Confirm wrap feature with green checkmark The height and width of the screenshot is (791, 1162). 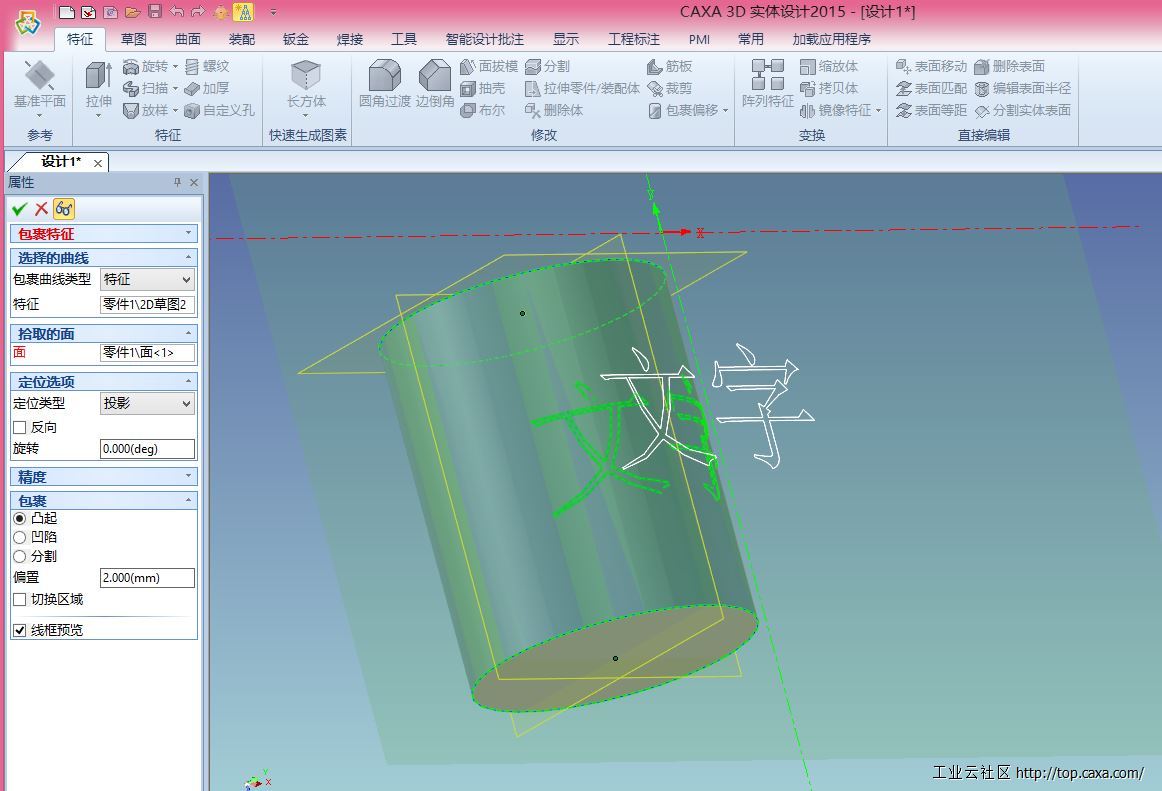pos(19,209)
